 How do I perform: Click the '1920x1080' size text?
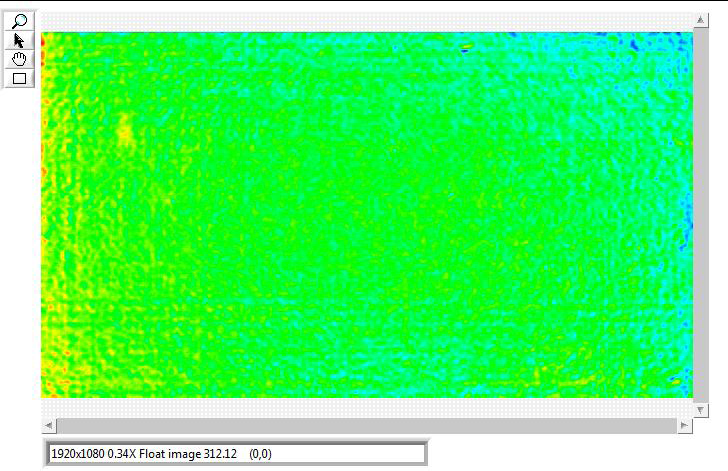tap(78, 454)
